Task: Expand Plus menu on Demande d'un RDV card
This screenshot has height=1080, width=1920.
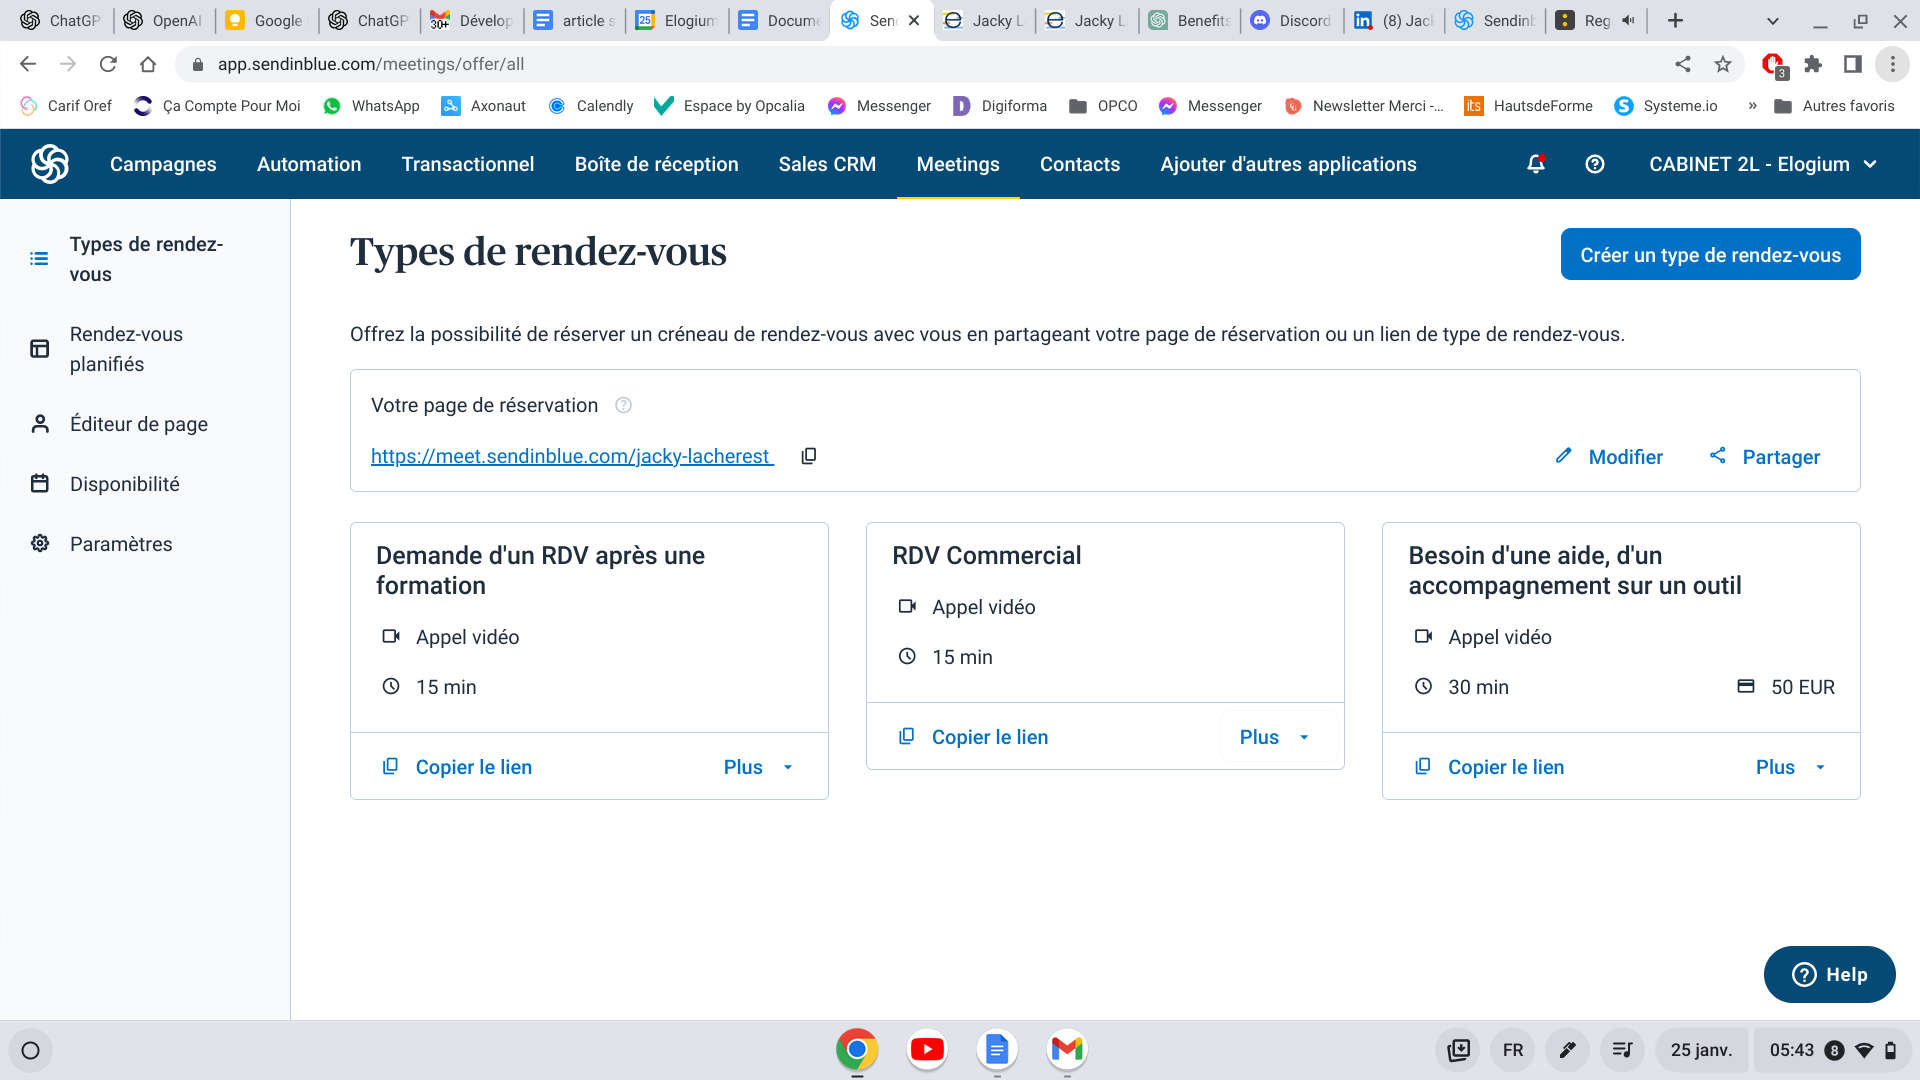Action: tap(759, 767)
